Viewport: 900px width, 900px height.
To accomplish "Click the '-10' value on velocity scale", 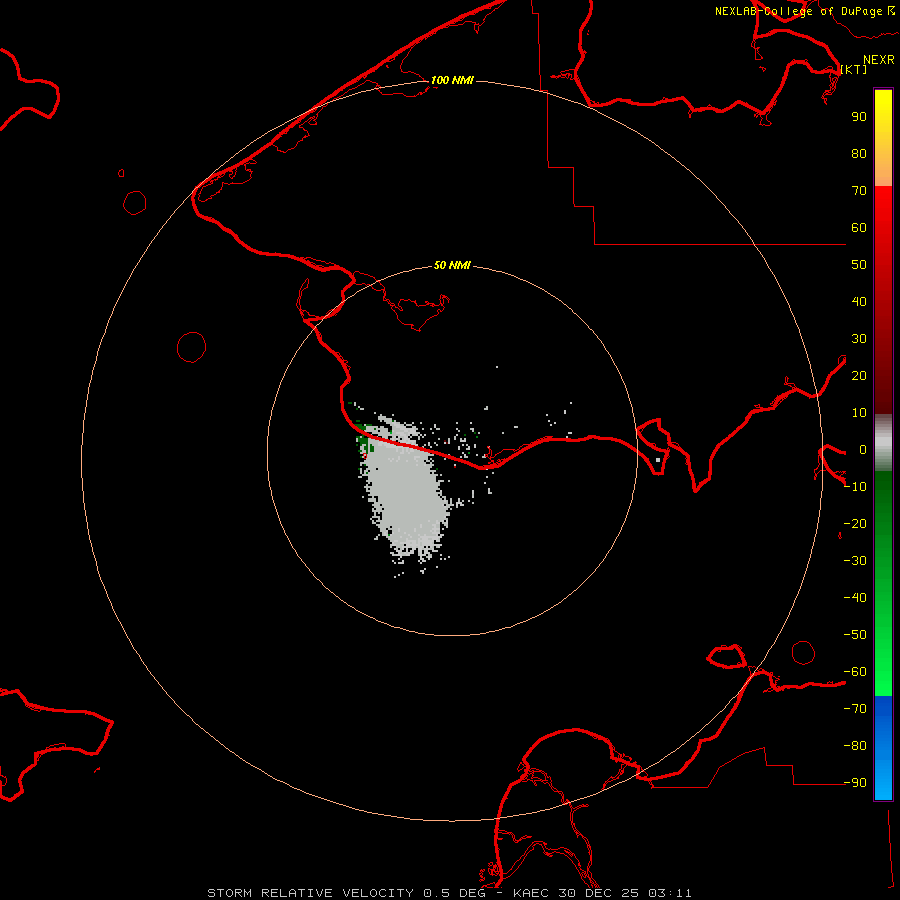I will pos(855,487).
